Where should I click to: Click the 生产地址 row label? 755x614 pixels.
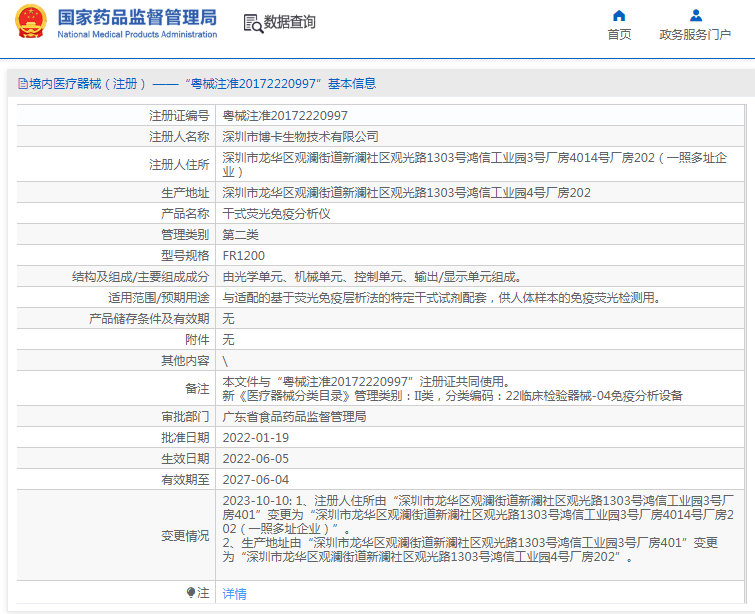(x=185, y=193)
